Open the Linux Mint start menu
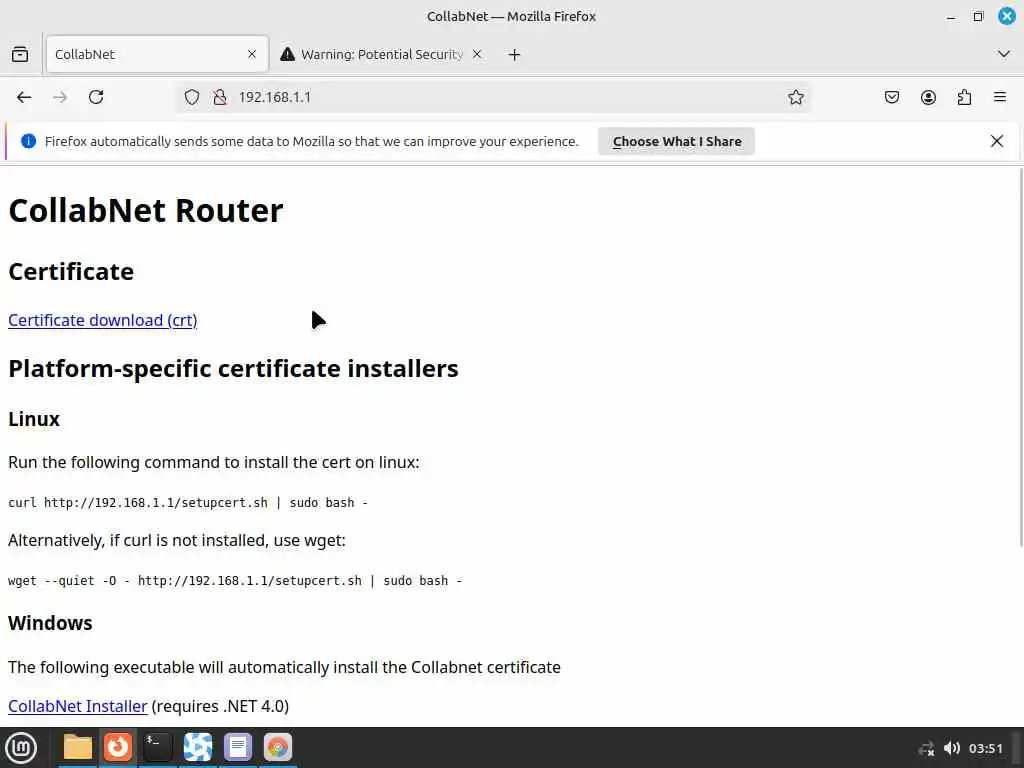The width and height of the screenshot is (1024, 768). (x=21, y=748)
